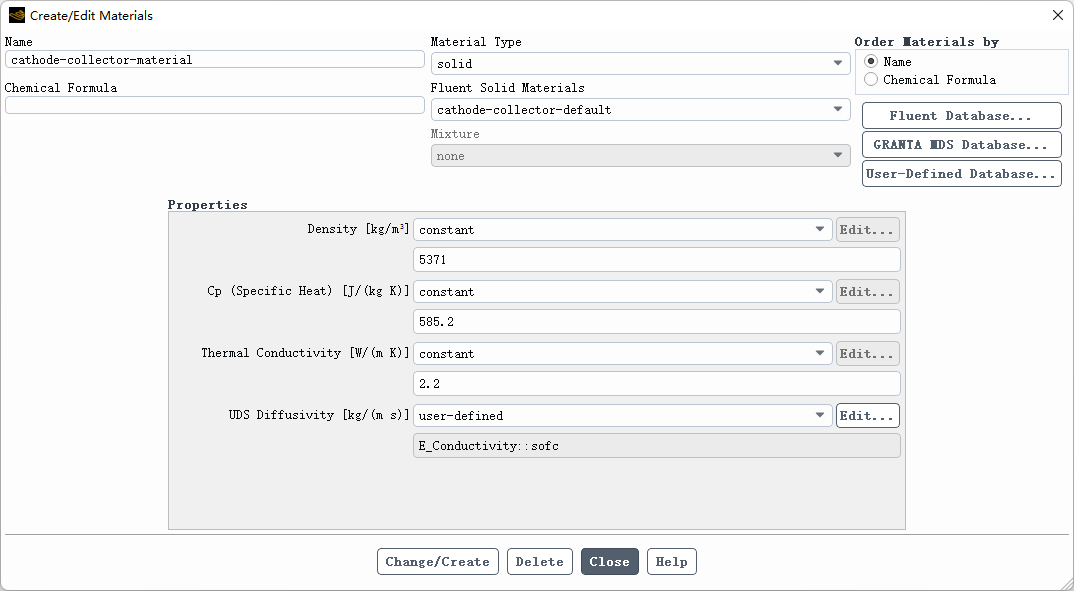Close the Create/Edit Materials window
The height and width of the screenshot is (591, 1074).
(1058, 15)
